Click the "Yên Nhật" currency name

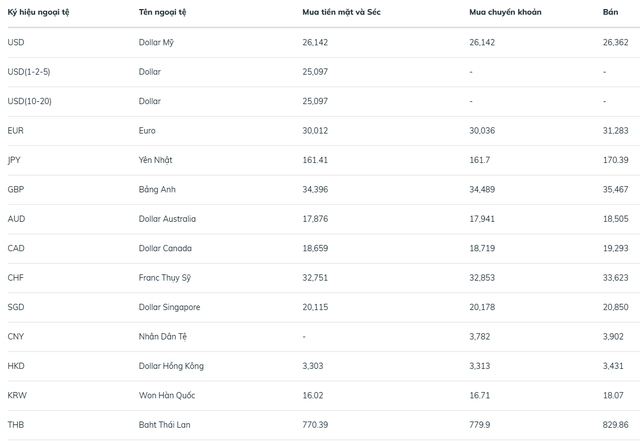tap(158, 160)
